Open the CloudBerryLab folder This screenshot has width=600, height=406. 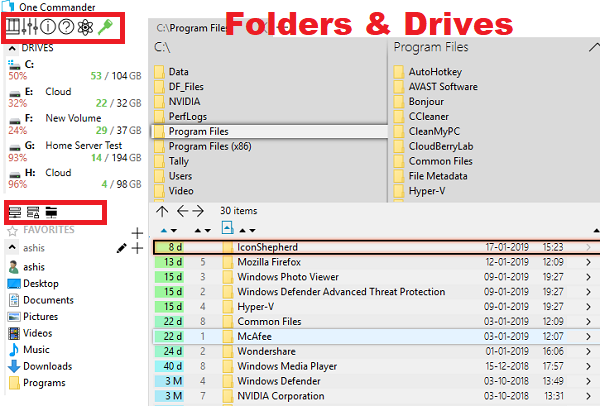434,146
